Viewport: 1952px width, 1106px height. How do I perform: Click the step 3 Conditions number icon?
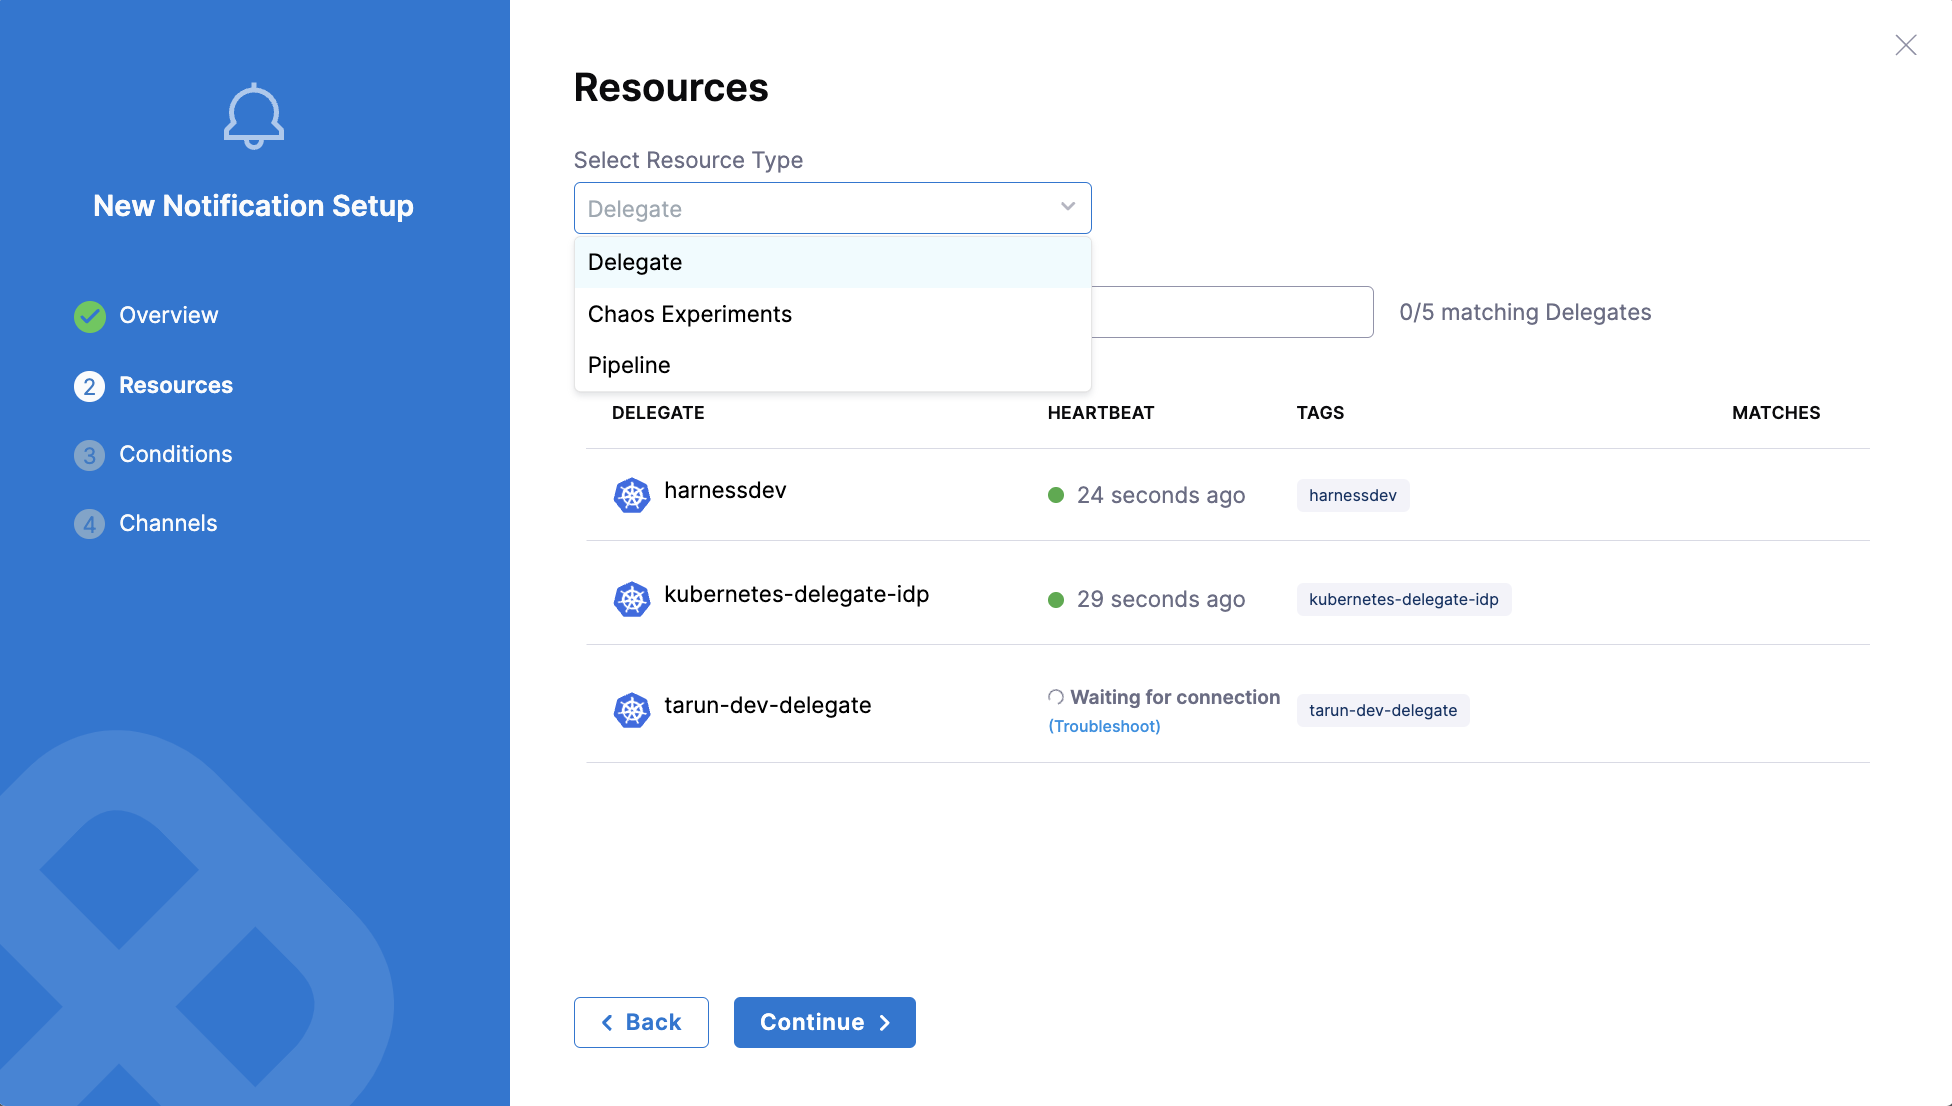coord(90,455)
